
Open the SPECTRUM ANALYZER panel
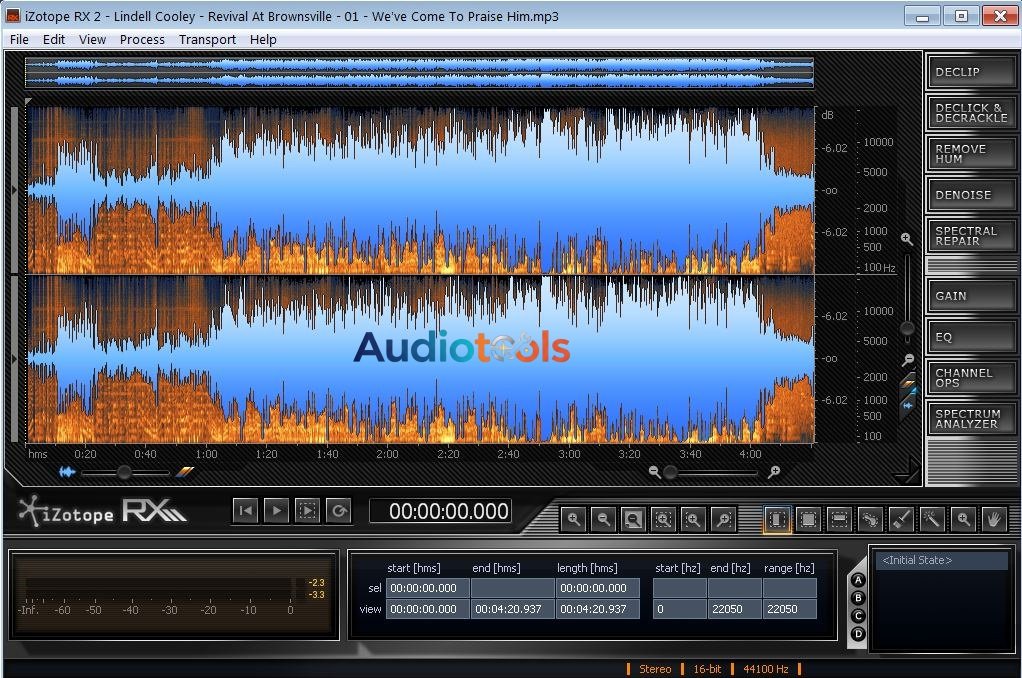[966, 418]
